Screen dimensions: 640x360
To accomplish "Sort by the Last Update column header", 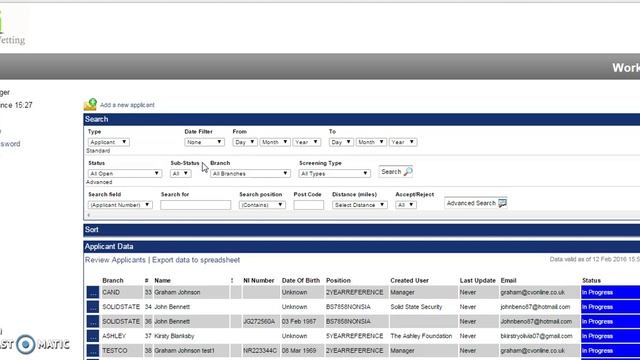I will tap(478, 280).
